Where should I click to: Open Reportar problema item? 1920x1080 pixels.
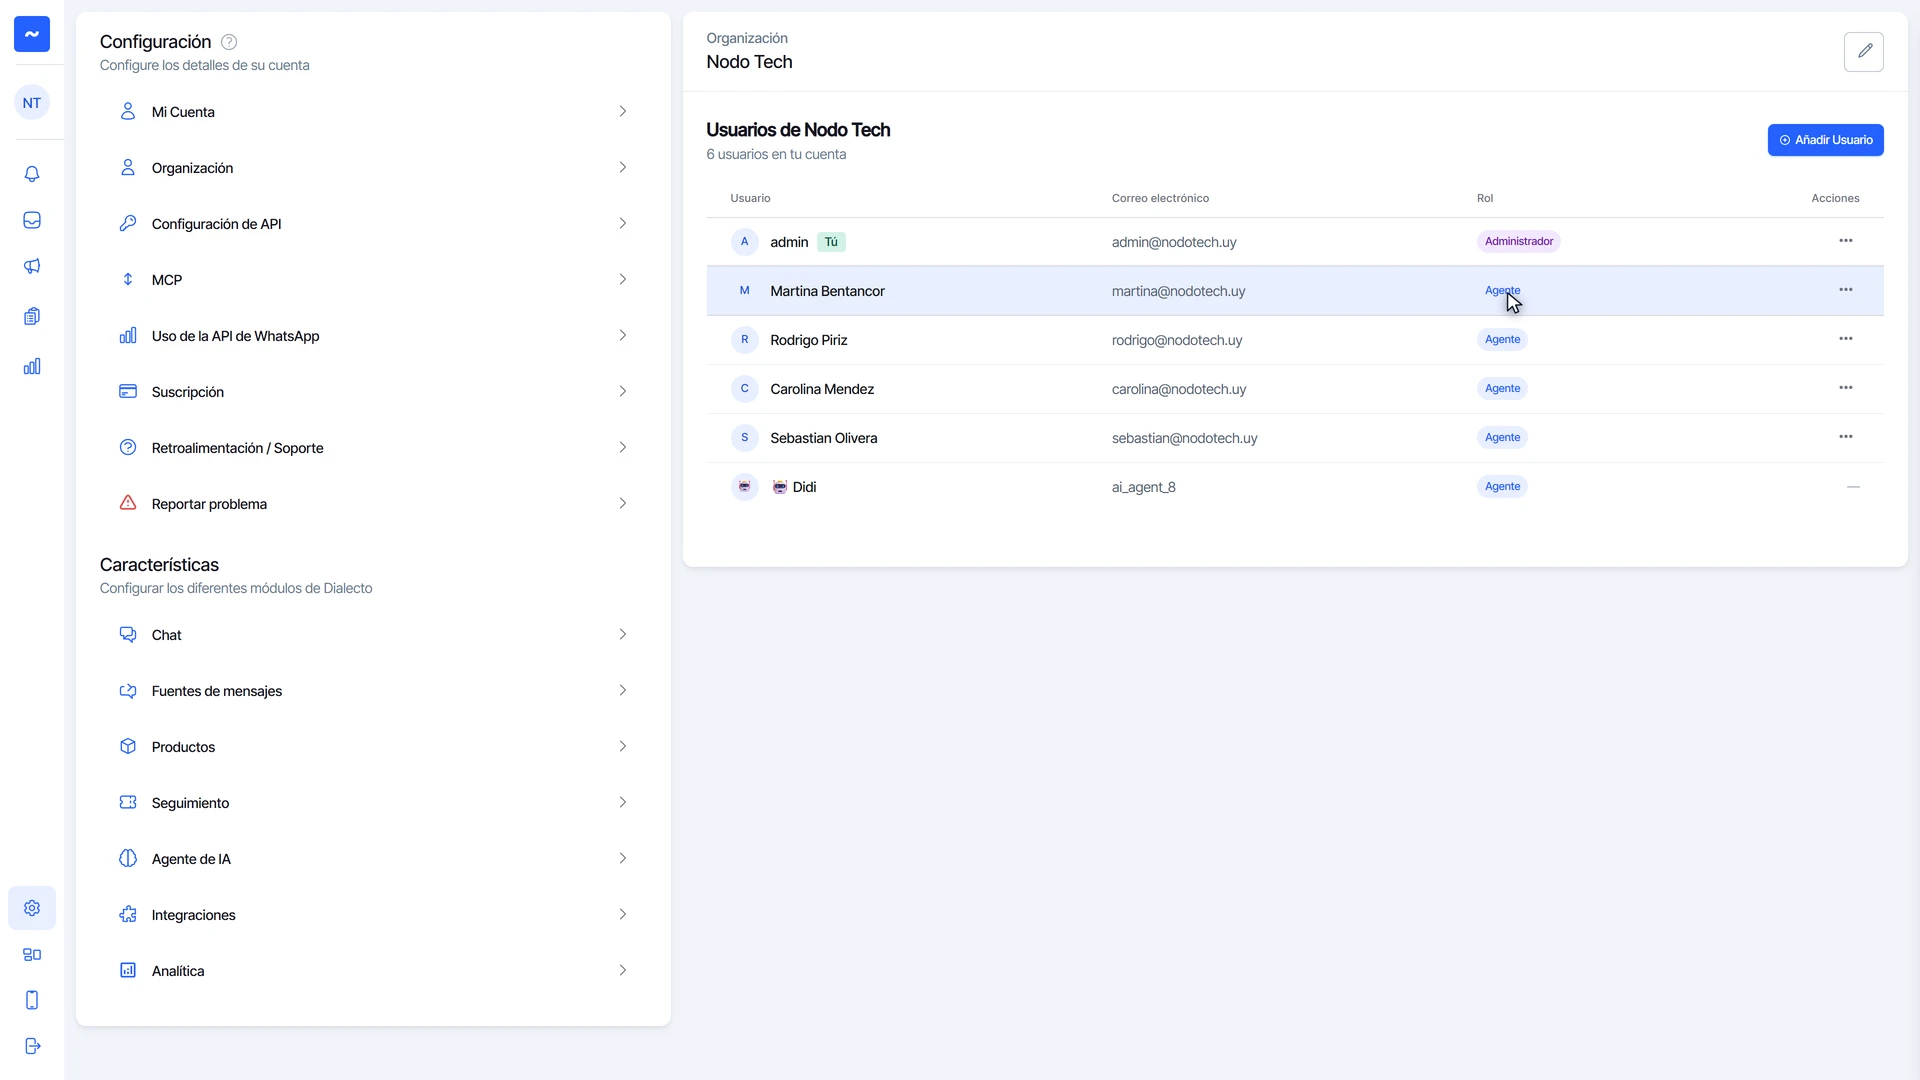coord(373,504)
